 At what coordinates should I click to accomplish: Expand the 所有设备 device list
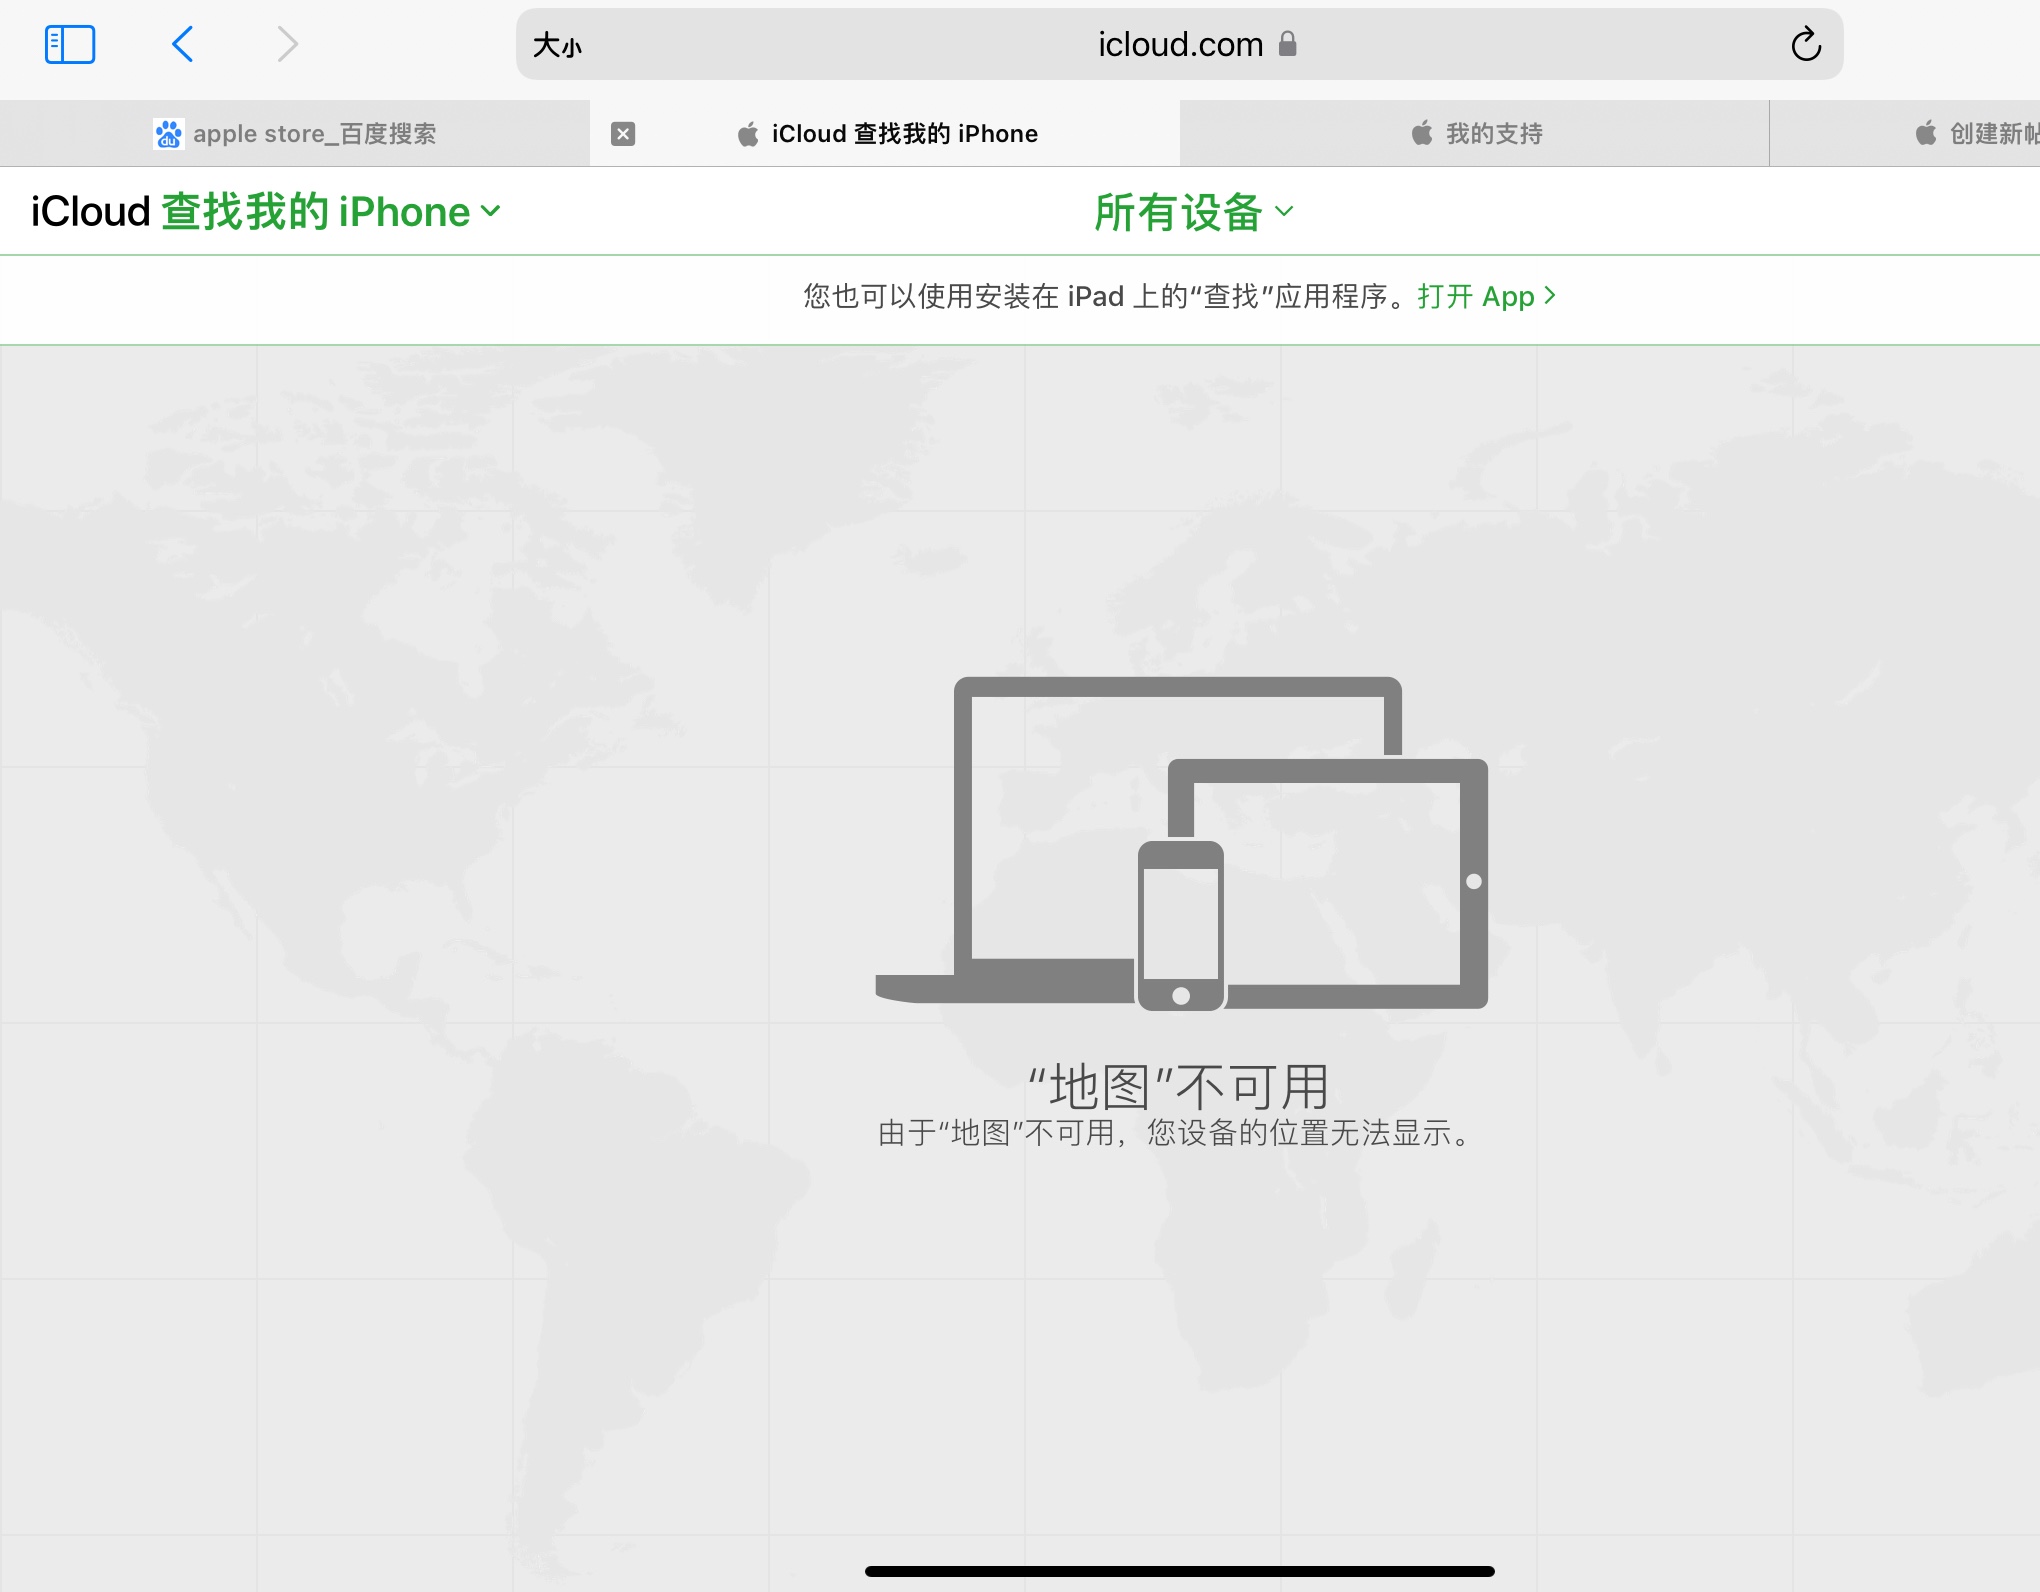point(1178,212)
